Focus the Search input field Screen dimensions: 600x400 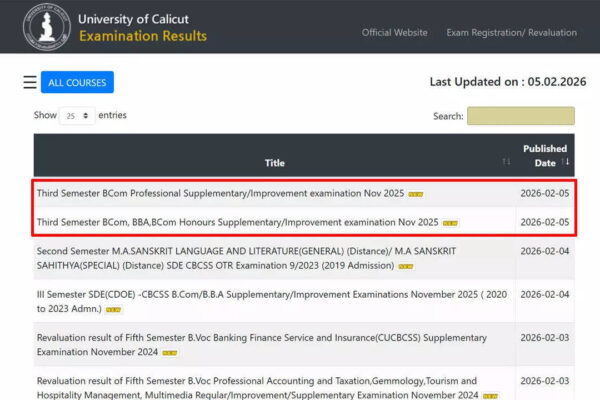pos(521,116)
